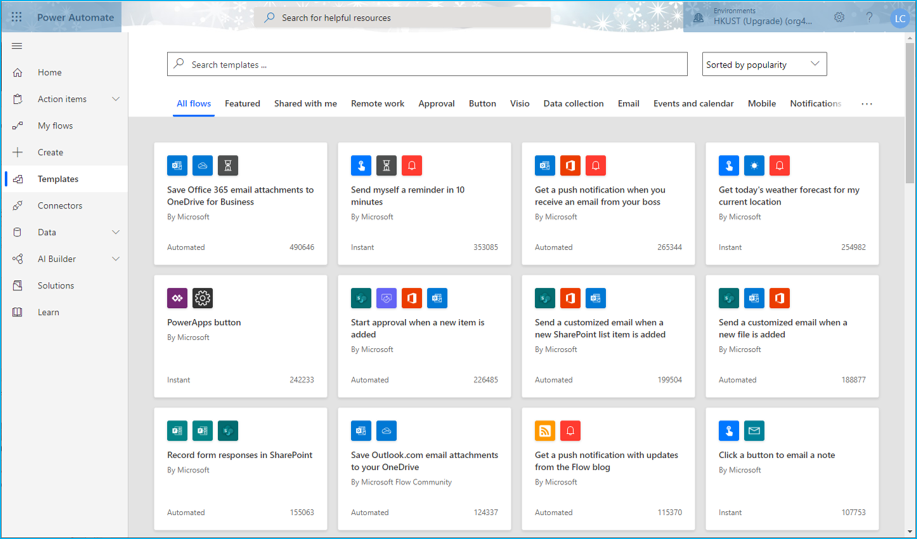
Task: Click the Home icon in sidebar
Action: [18, 72]
